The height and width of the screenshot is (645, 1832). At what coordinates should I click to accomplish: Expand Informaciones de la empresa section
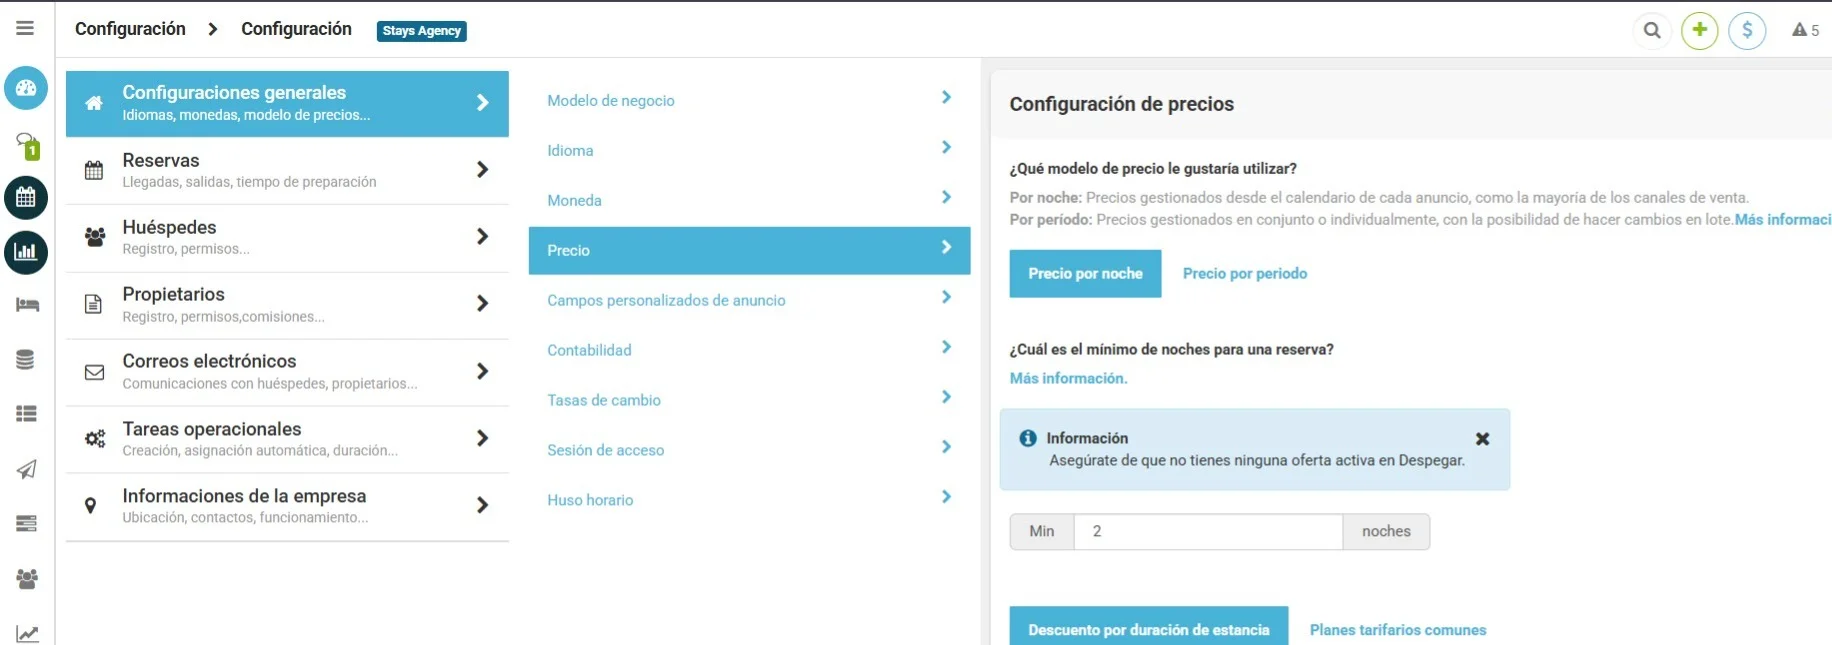tap(287, 506)
